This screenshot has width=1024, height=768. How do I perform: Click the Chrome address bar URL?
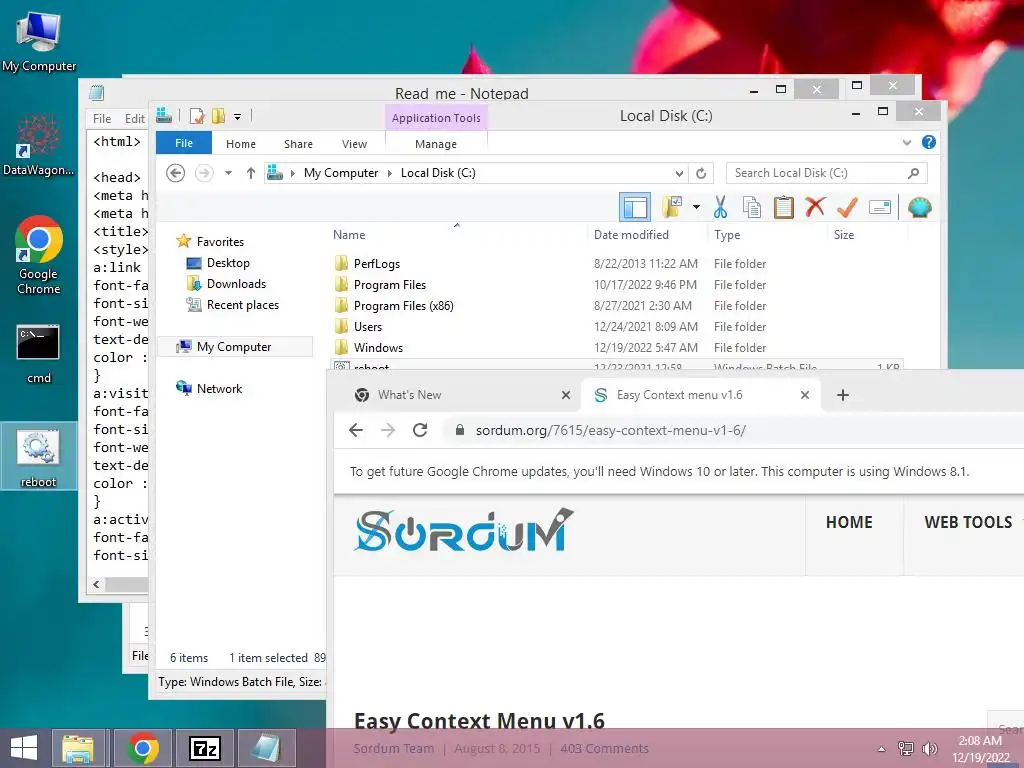[611, 430]
